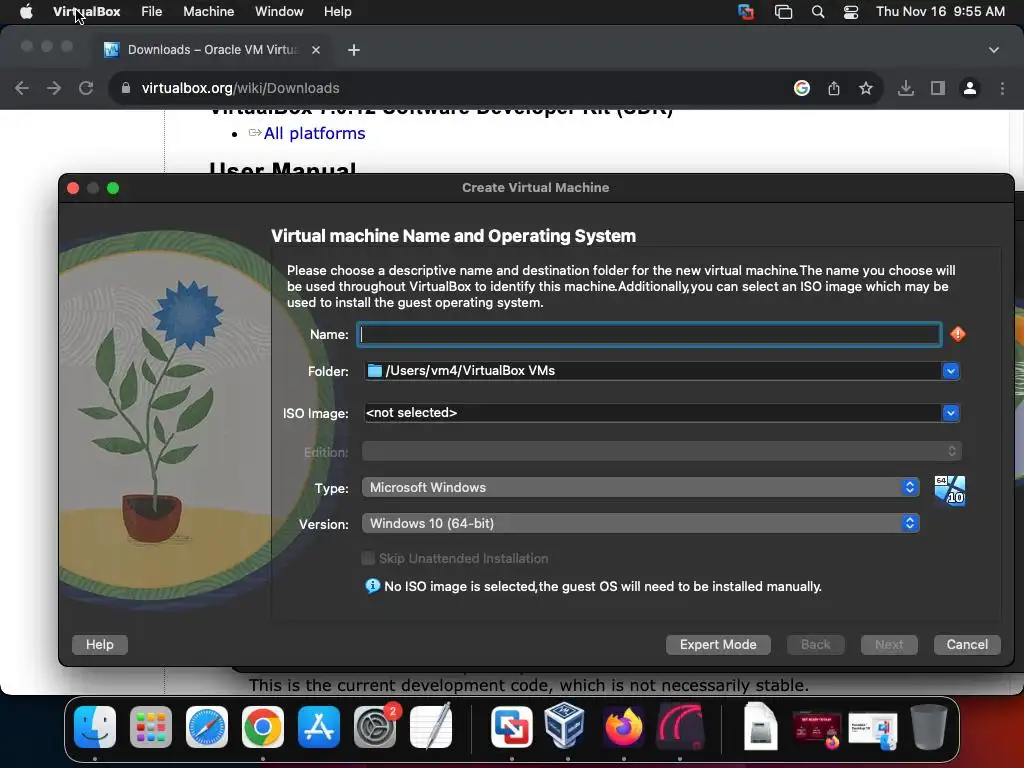This screenshot has height=768, width=1024.
Task: Open Chrome profile avatar icon
Action: tap(970, 88)
